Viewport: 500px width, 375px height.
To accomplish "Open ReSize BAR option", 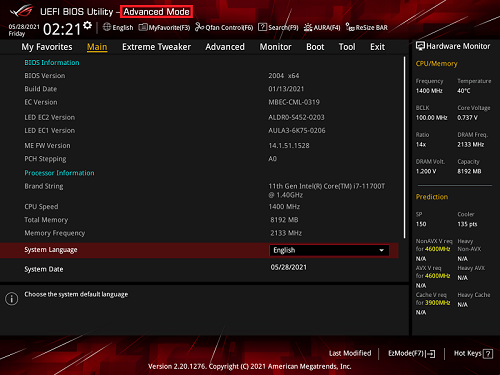I will pos(366,27).
